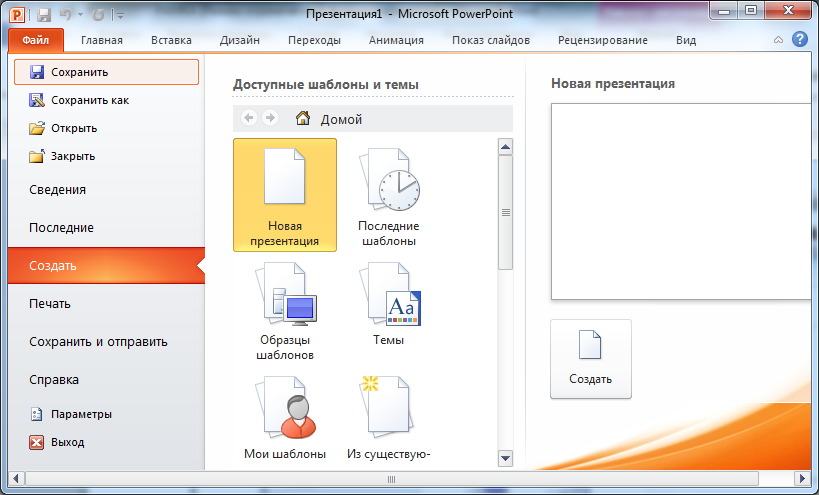
Task: Click the Save icon in quick access toolbar
Action: coord(44,15)
